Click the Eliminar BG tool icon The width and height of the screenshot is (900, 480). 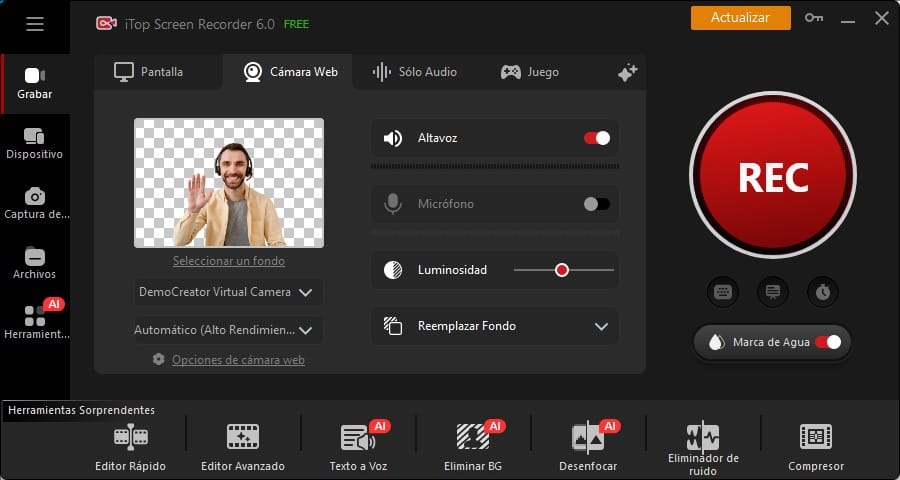click(473, 438)
